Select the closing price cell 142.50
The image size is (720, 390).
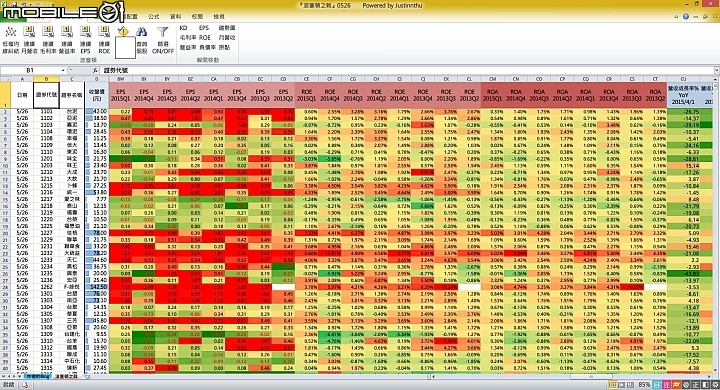96,287
